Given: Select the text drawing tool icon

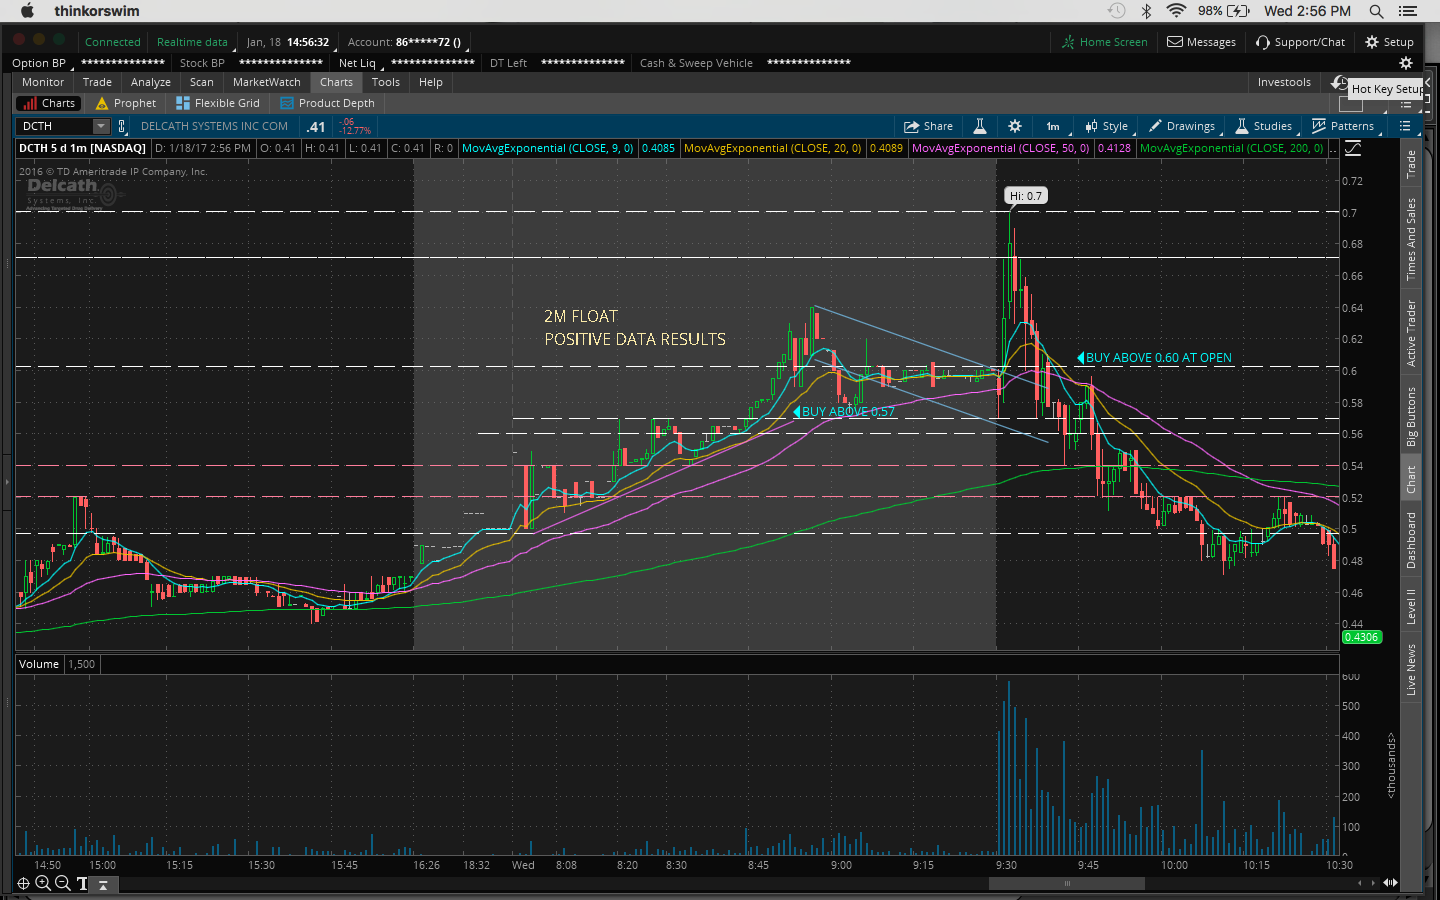Looking at the screenshot, I should (82, 883).
